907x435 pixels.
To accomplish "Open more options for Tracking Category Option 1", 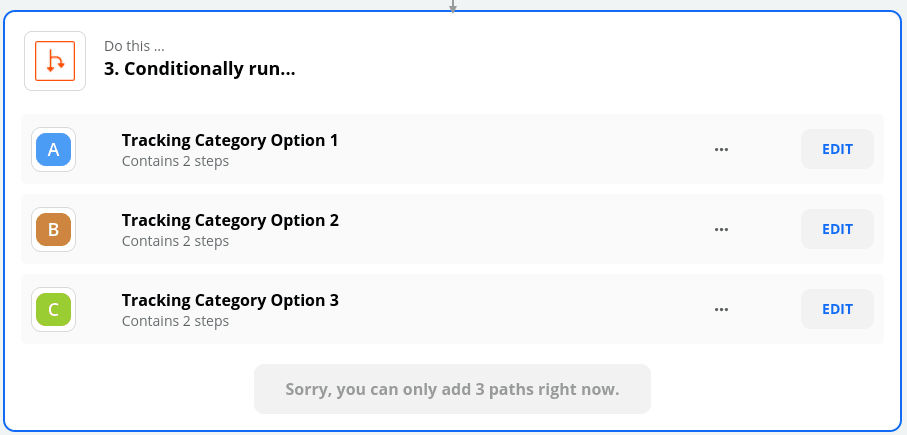I will [x=722, y=150].
